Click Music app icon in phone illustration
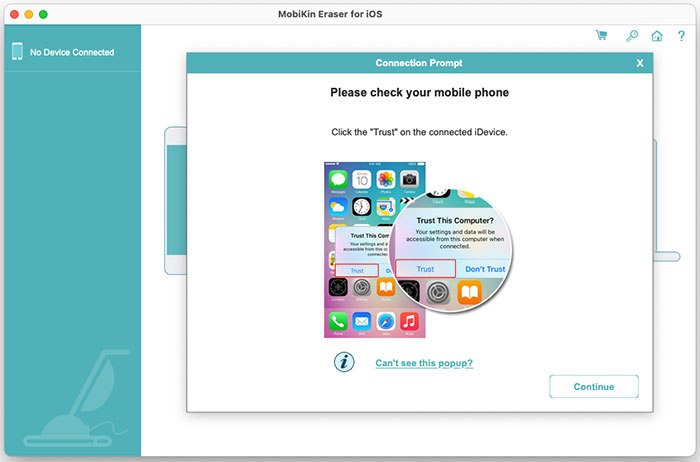Image resolution: width=700 pixels, height=462 pixels. [408, 322]
